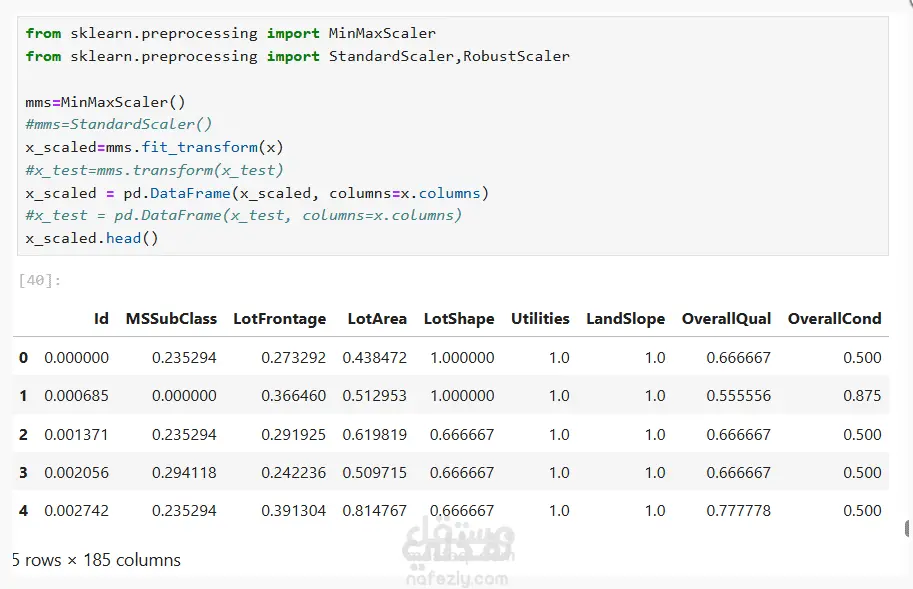Click LotArea value 0.512953
The height and width of the screenshot is (589, 913).
pyautogui.click(x=374, y=396)
